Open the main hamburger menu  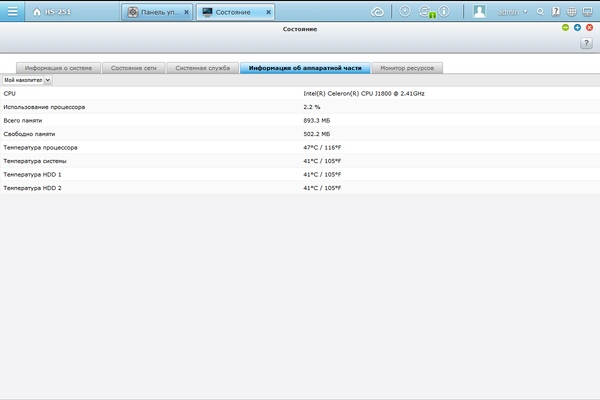tap(12, 11)
